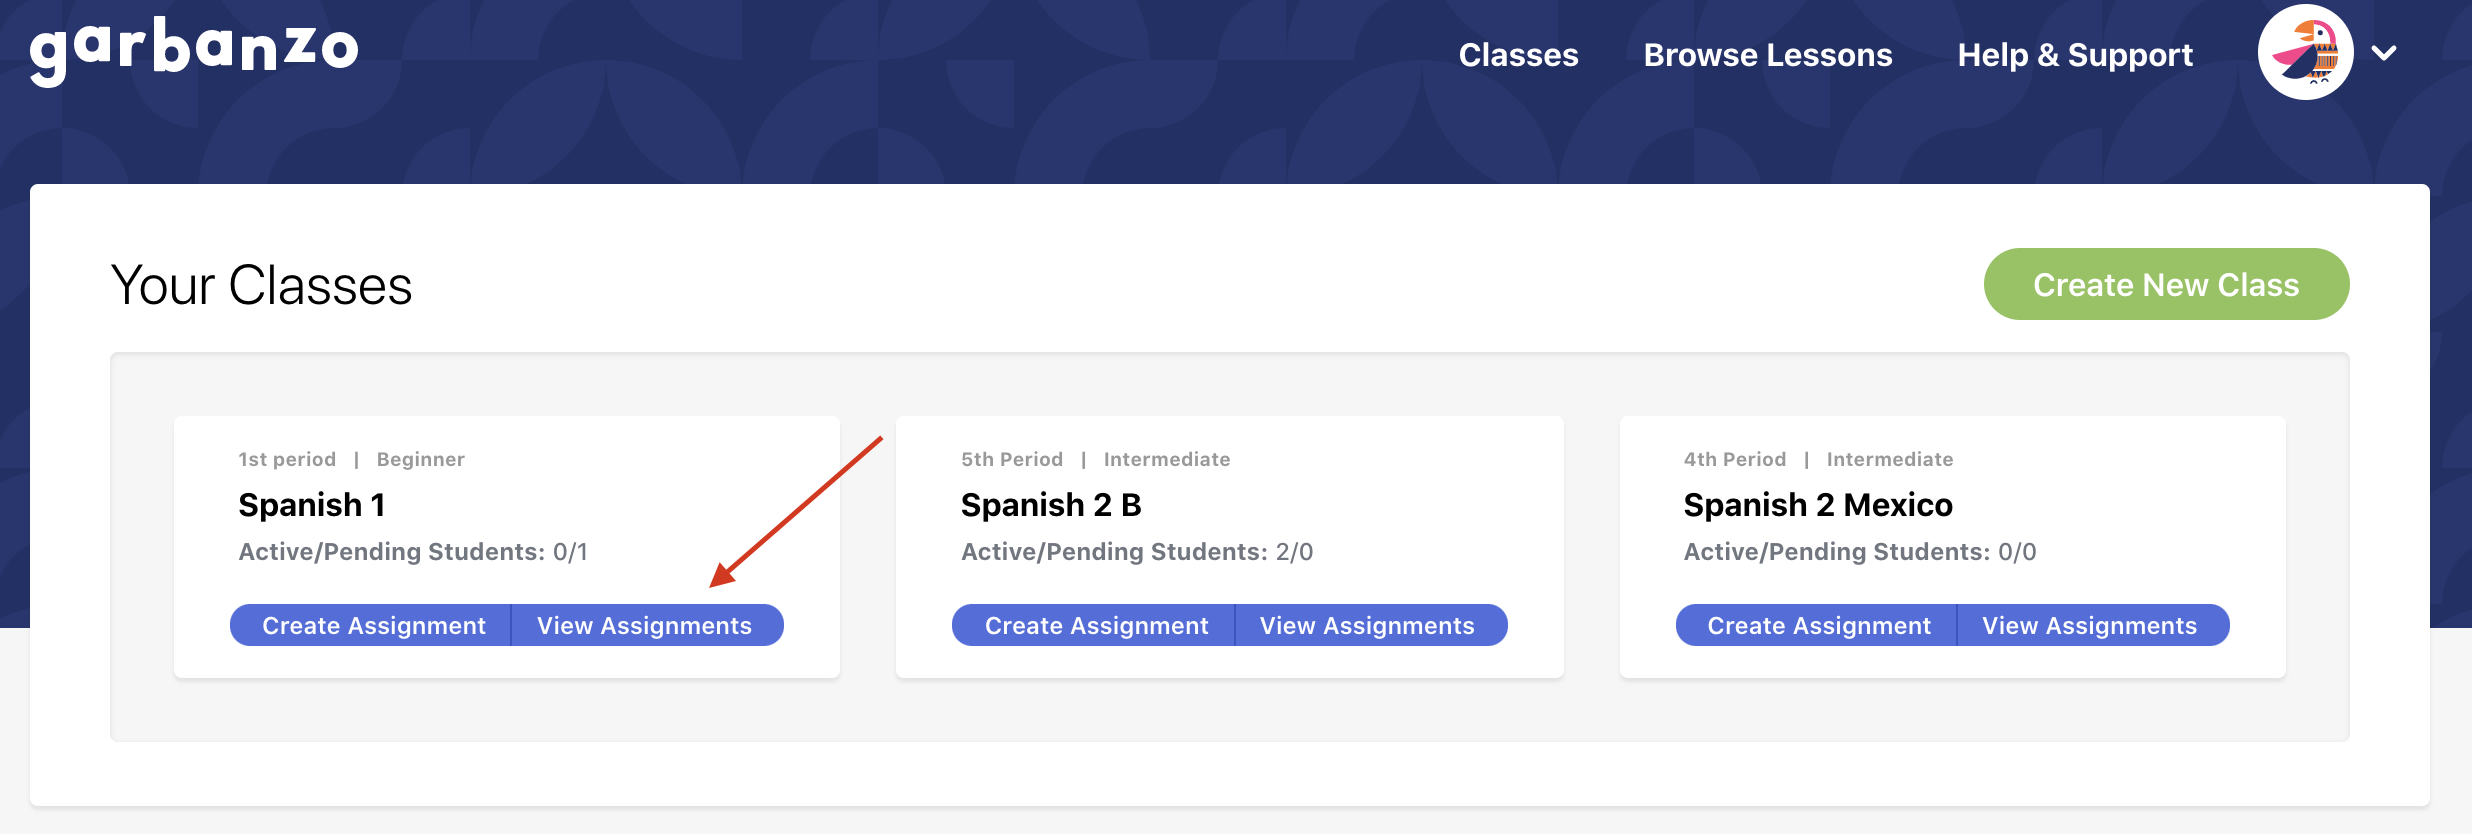The image size is (2472, 834).
Task: Open Help & Support
Action: (2075, 55)
